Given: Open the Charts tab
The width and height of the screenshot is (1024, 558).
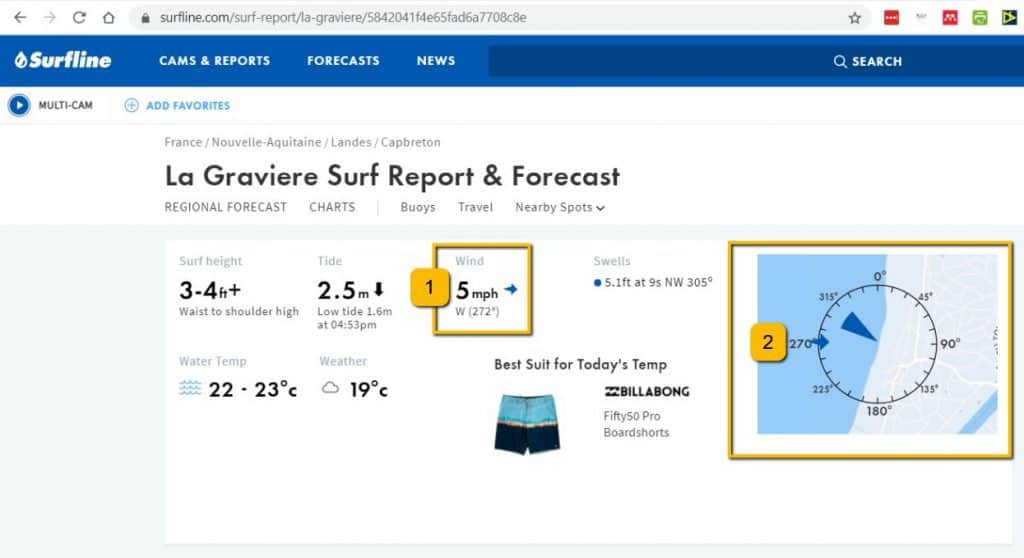Looking at the screenshot, I should click(x=332, y=207).
